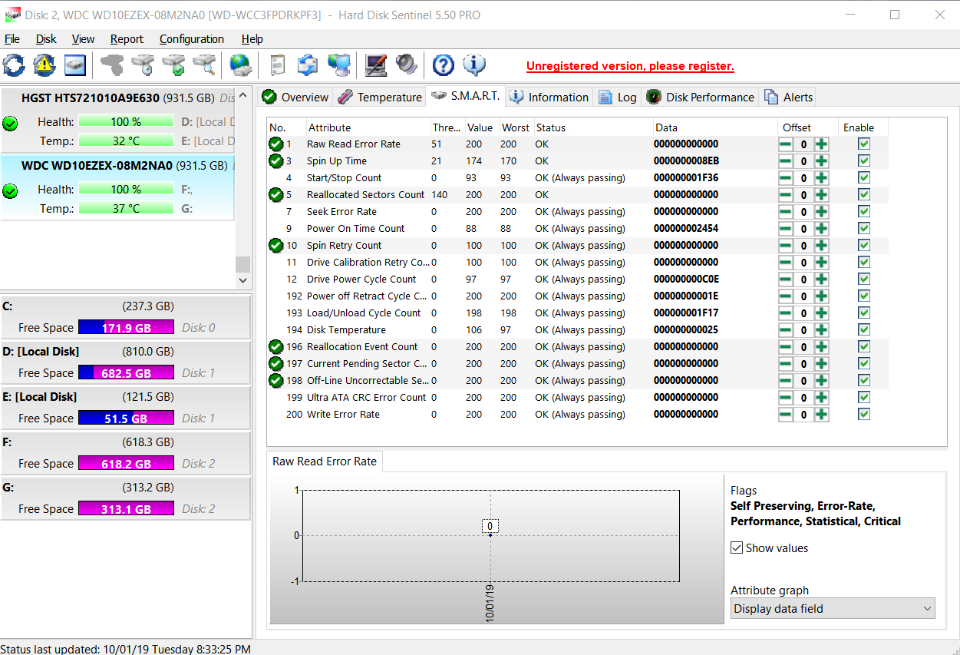Disable the Raw Read Error Rate enable checkbox

(864, 144)
